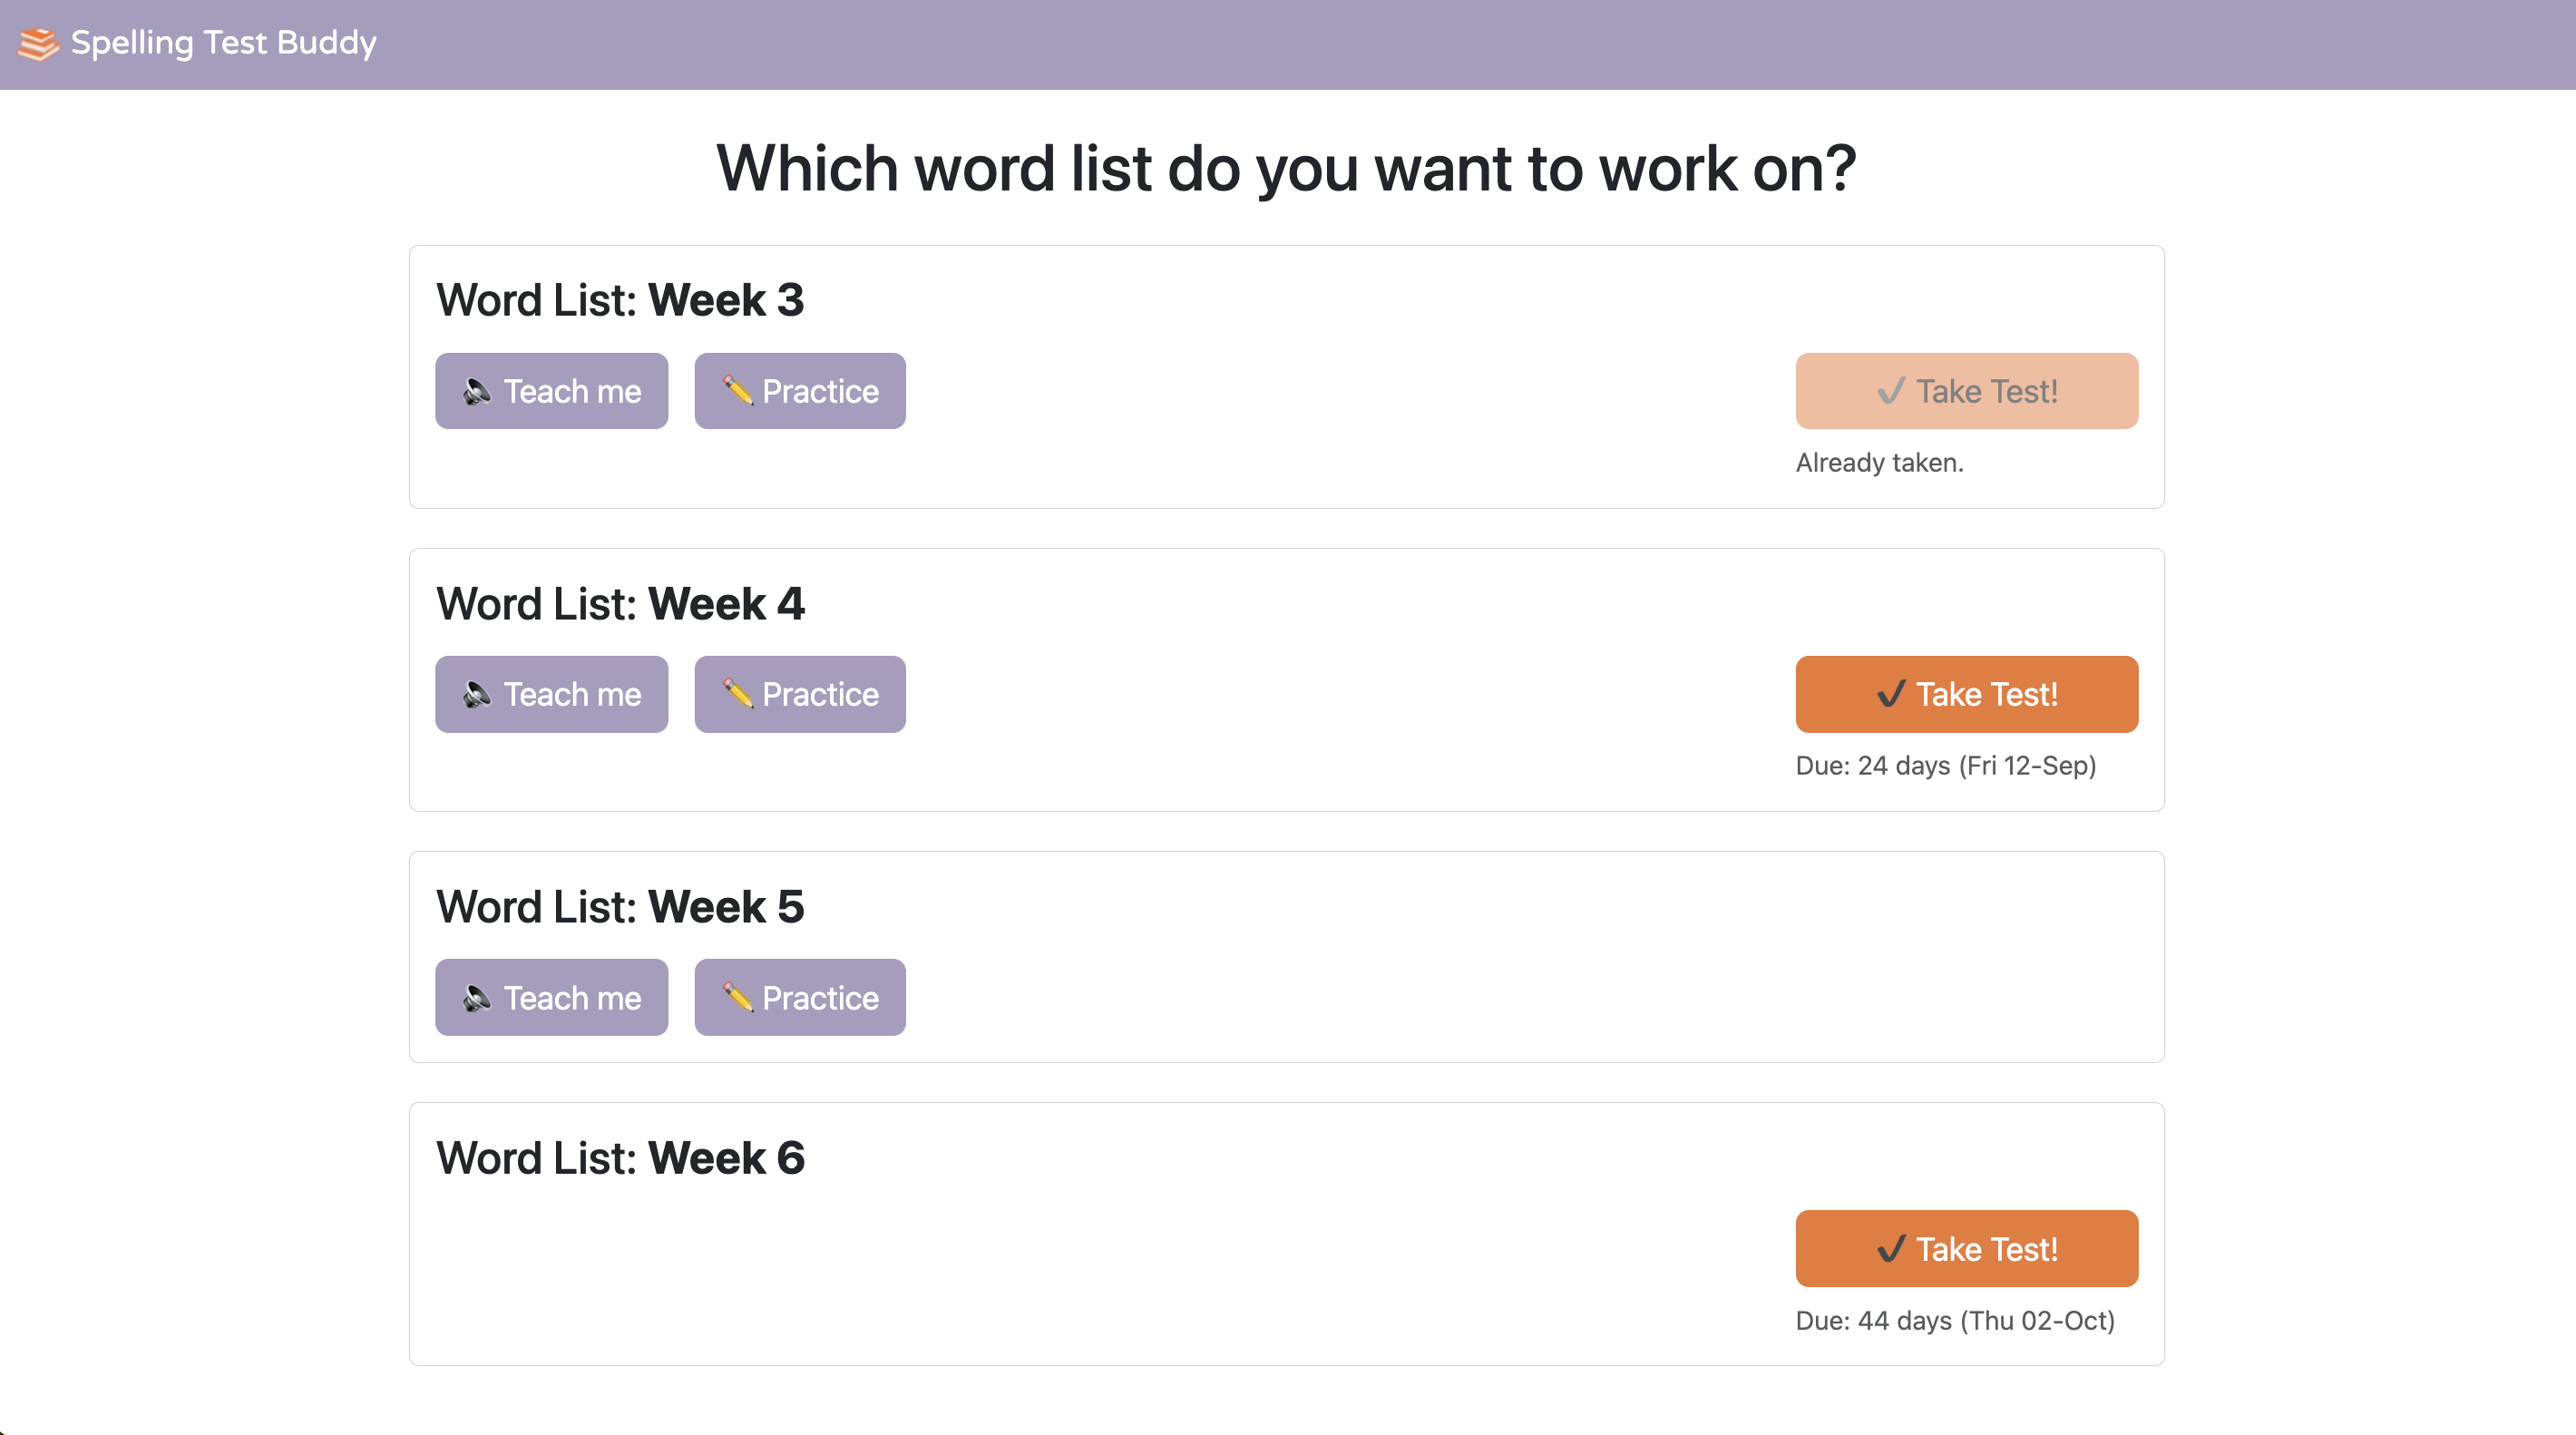Click the pencil icon on Week 3 Practice
This screenshot has width=2576, height=1435.
[738, 391]
